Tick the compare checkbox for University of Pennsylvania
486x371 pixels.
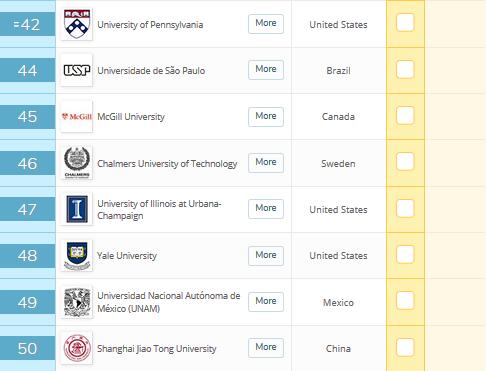405,23
